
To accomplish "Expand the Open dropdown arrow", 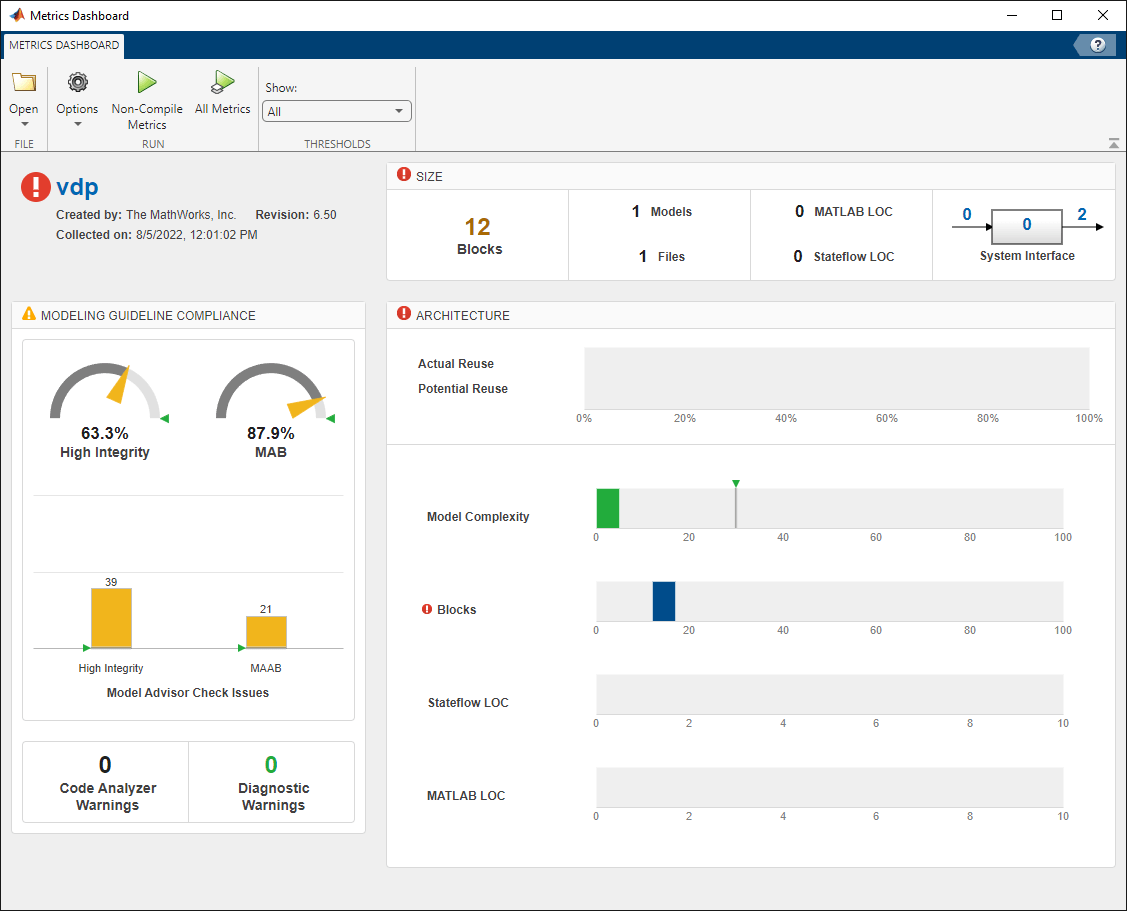I will click(x=24, y=125).
